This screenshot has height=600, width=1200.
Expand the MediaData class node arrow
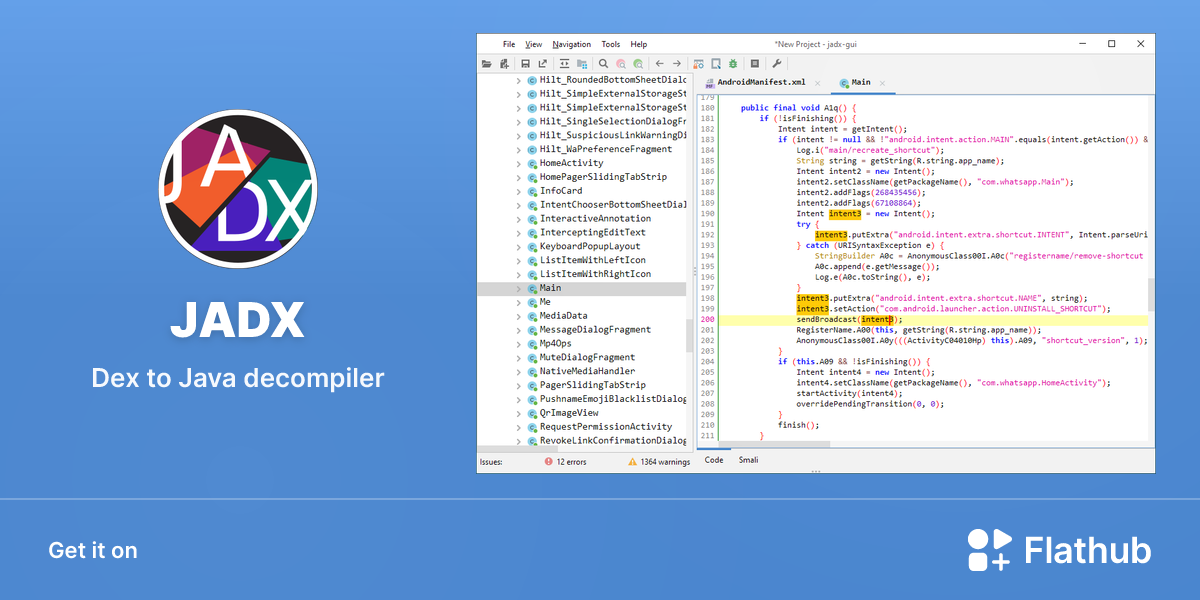(x=518, y=316)
